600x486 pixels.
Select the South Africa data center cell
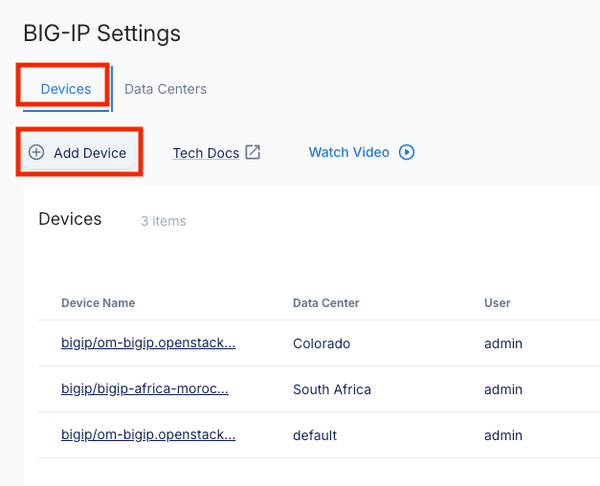(332, 390)
